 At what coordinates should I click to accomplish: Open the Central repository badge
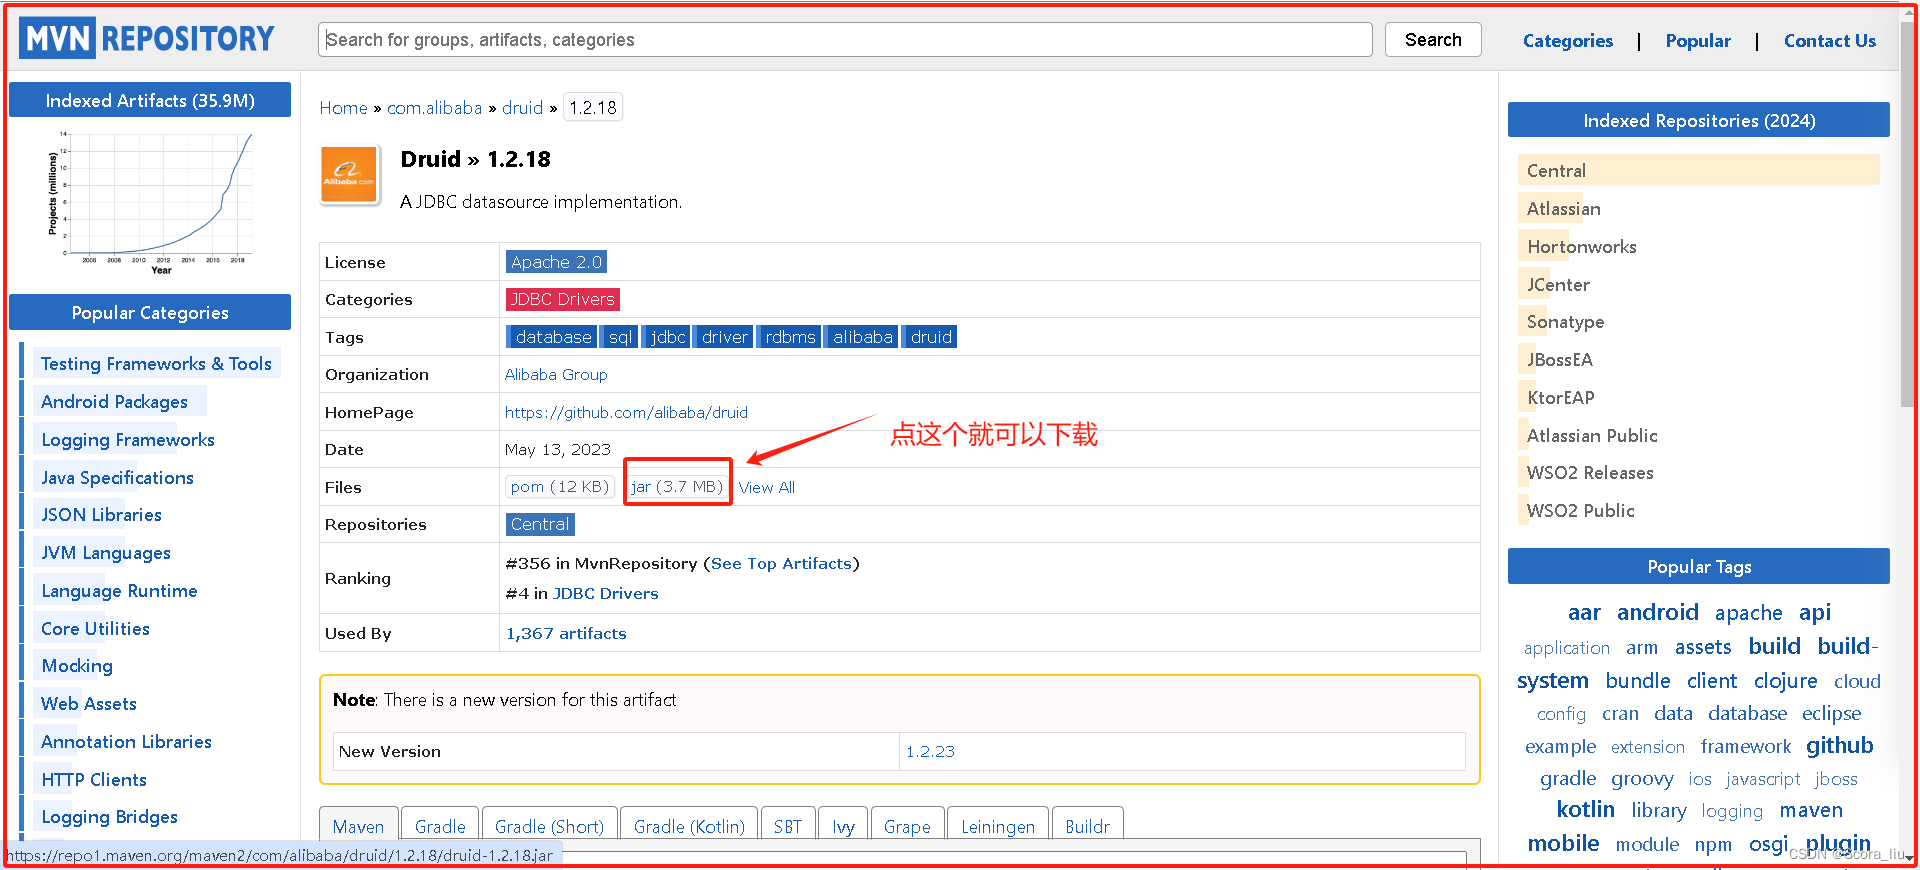click(540, 524)
